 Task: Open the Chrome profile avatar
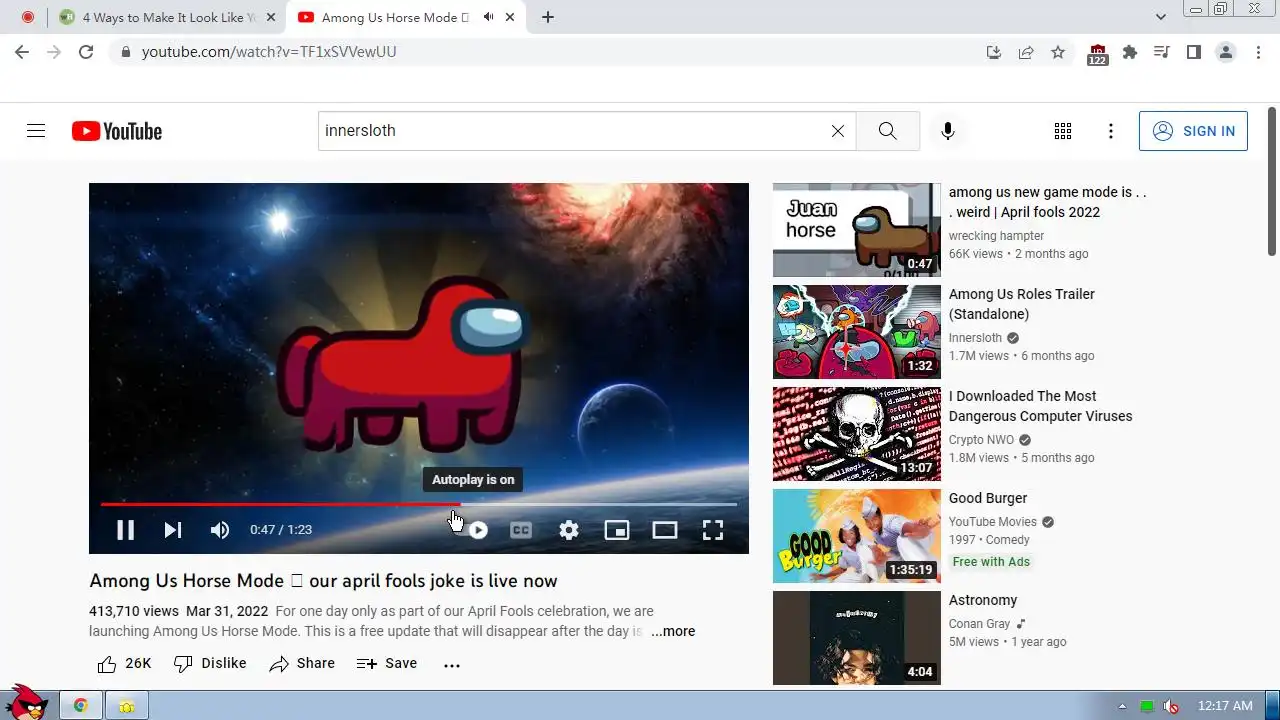coord(1226,52)
